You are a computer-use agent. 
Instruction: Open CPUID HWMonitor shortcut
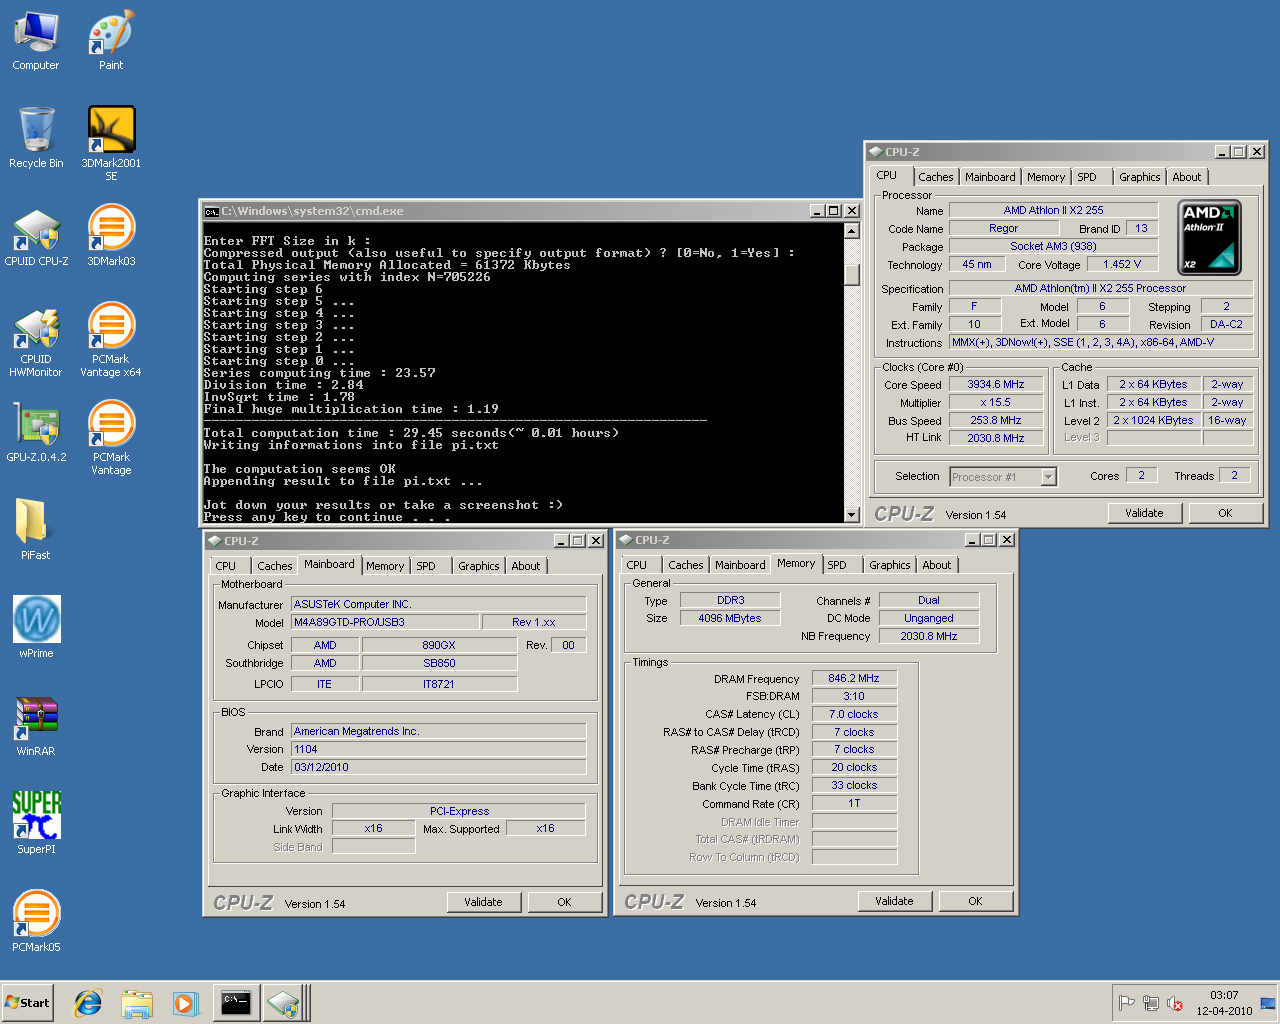(x=36, y=341)
